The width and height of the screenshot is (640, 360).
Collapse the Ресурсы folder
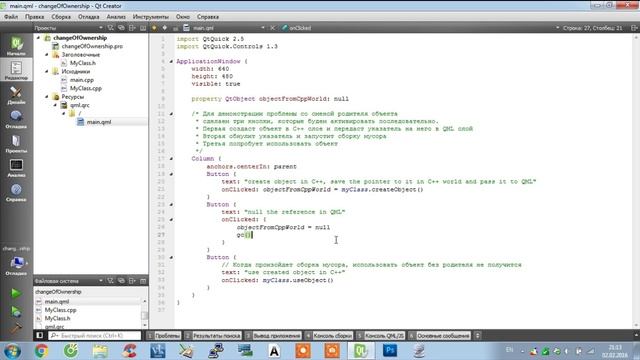[x=47, y=97]
